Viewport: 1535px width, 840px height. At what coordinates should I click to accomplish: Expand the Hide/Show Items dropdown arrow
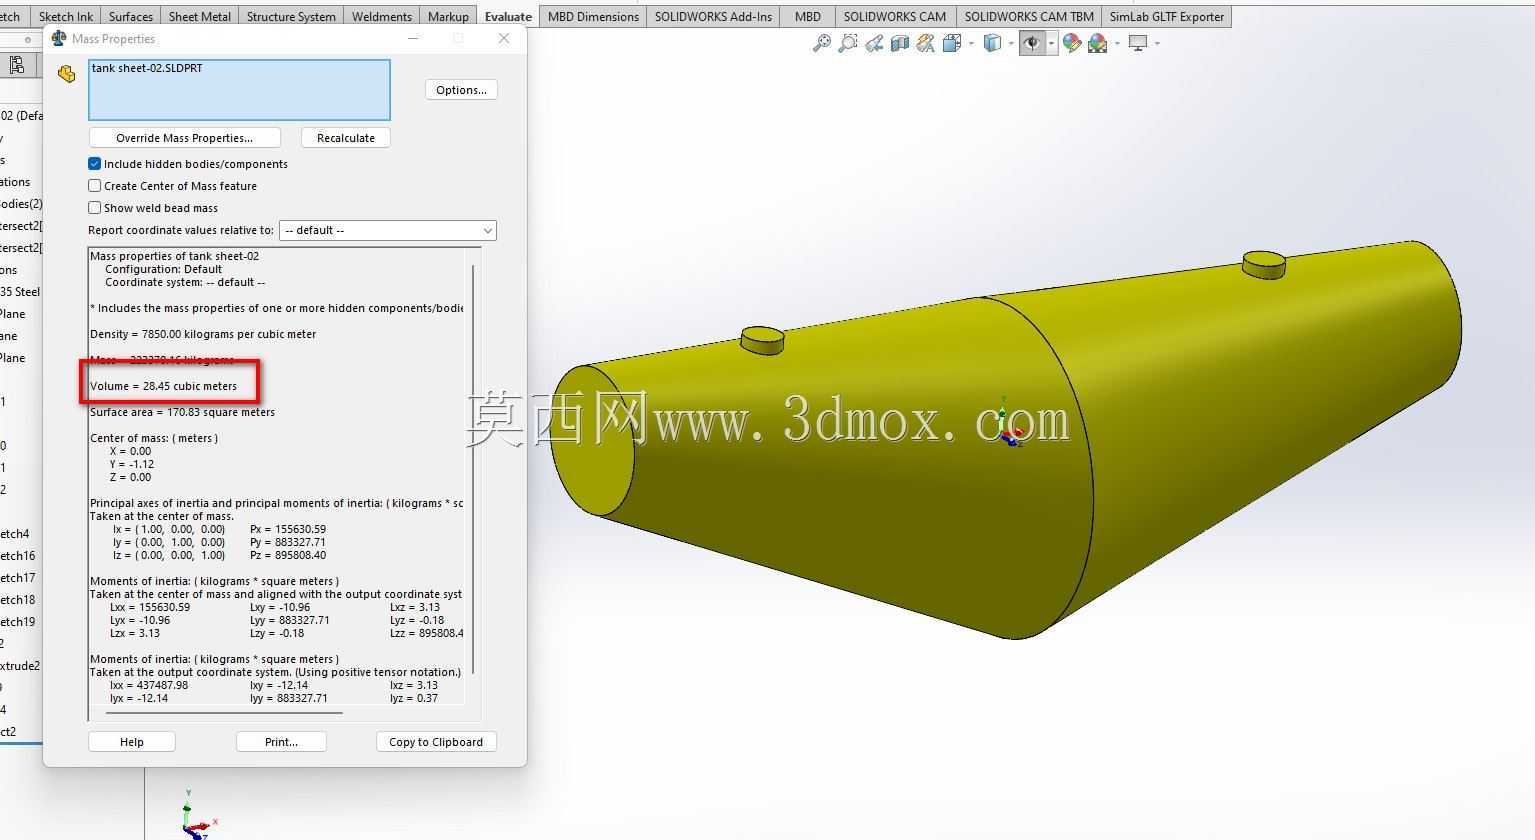(x=1051, y=43)
